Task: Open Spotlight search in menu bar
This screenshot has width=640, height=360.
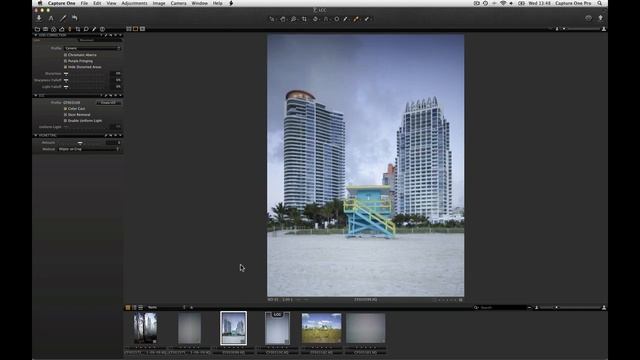Action: click(600, 3)
